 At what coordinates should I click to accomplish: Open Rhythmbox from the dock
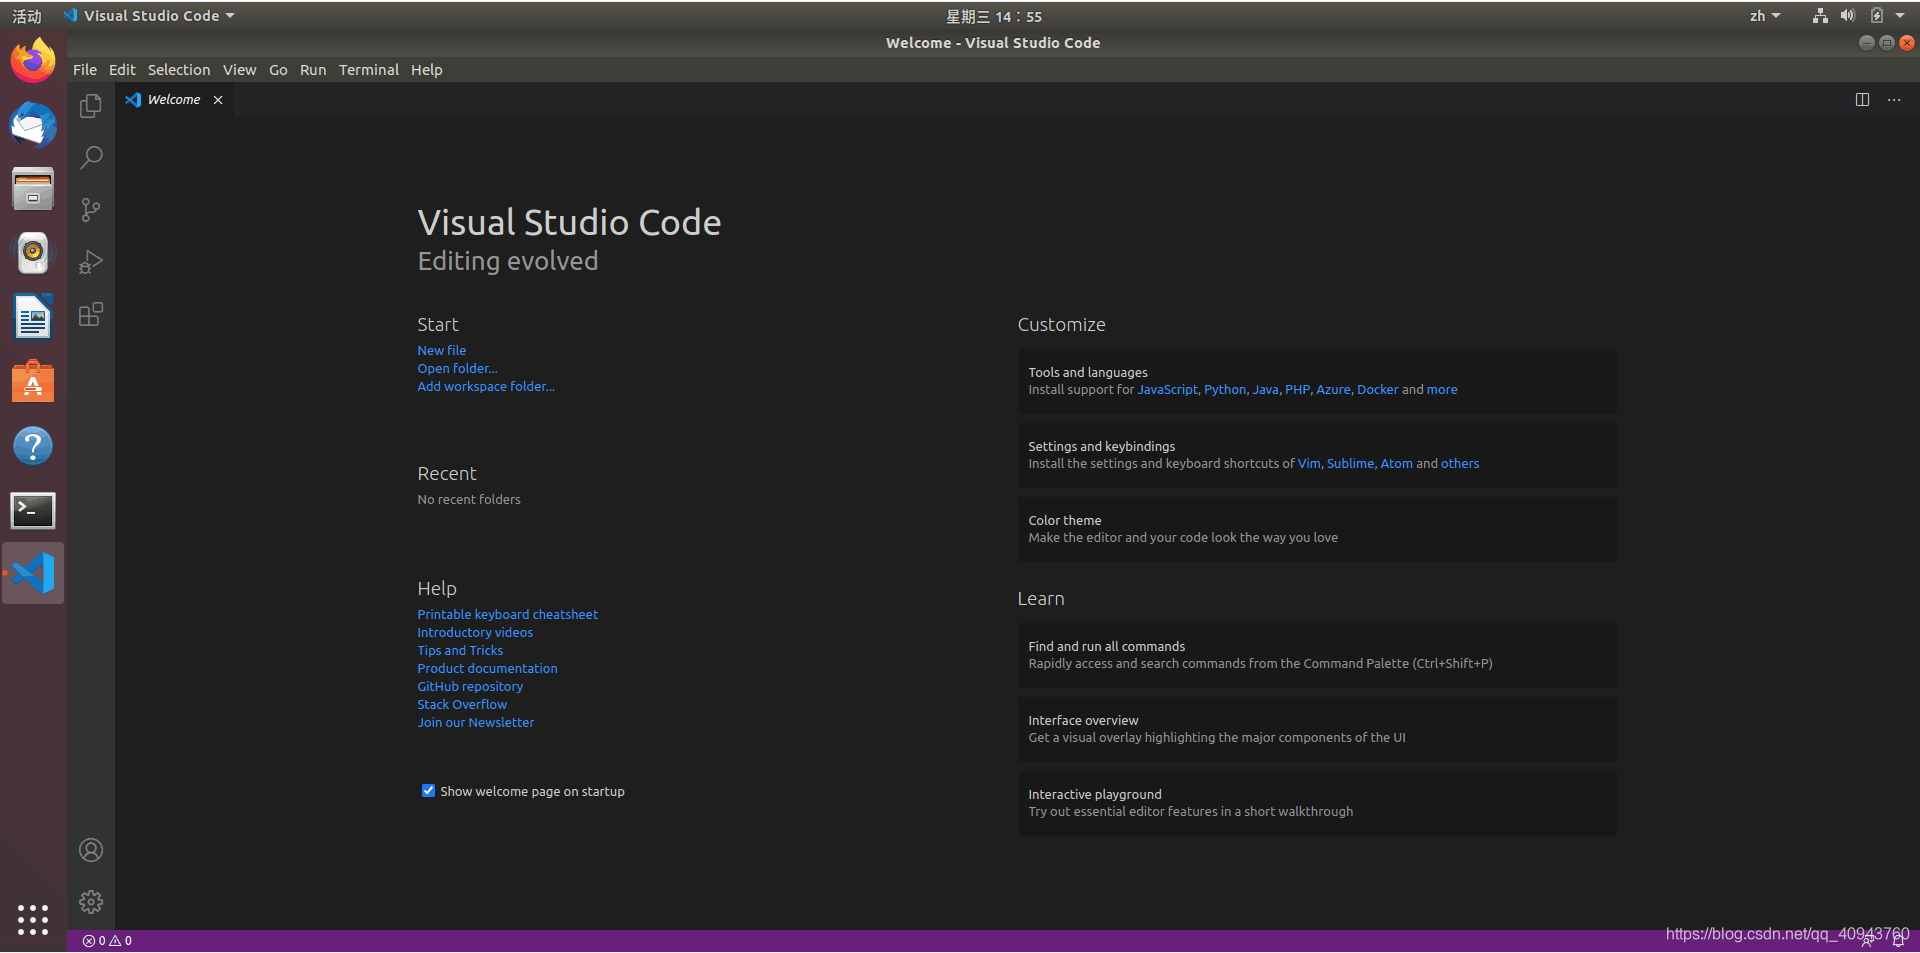point(33,253)
